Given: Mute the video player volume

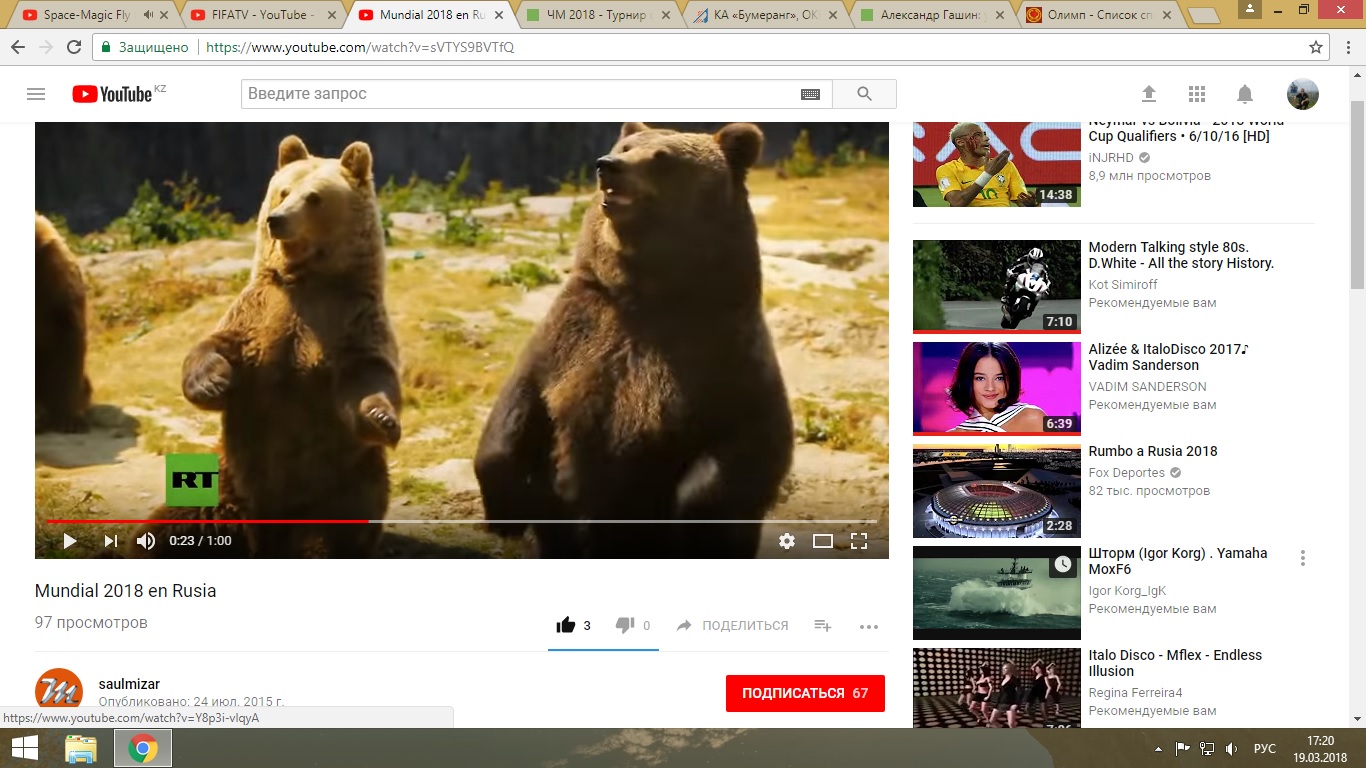Looking at the screenshot, I should [x=146, y=541].
